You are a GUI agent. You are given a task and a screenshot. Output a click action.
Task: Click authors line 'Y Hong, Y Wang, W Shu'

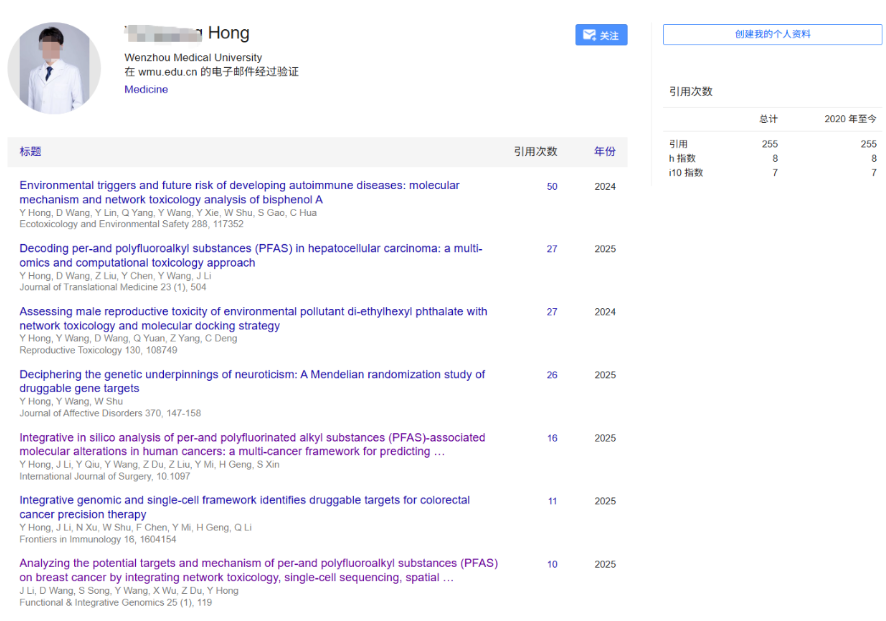[x=71, y=401]
